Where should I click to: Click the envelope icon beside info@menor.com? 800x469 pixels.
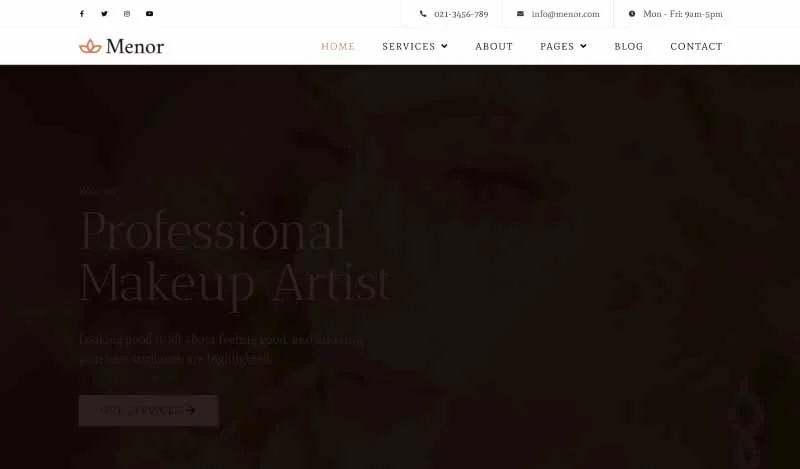click(520, 14)
